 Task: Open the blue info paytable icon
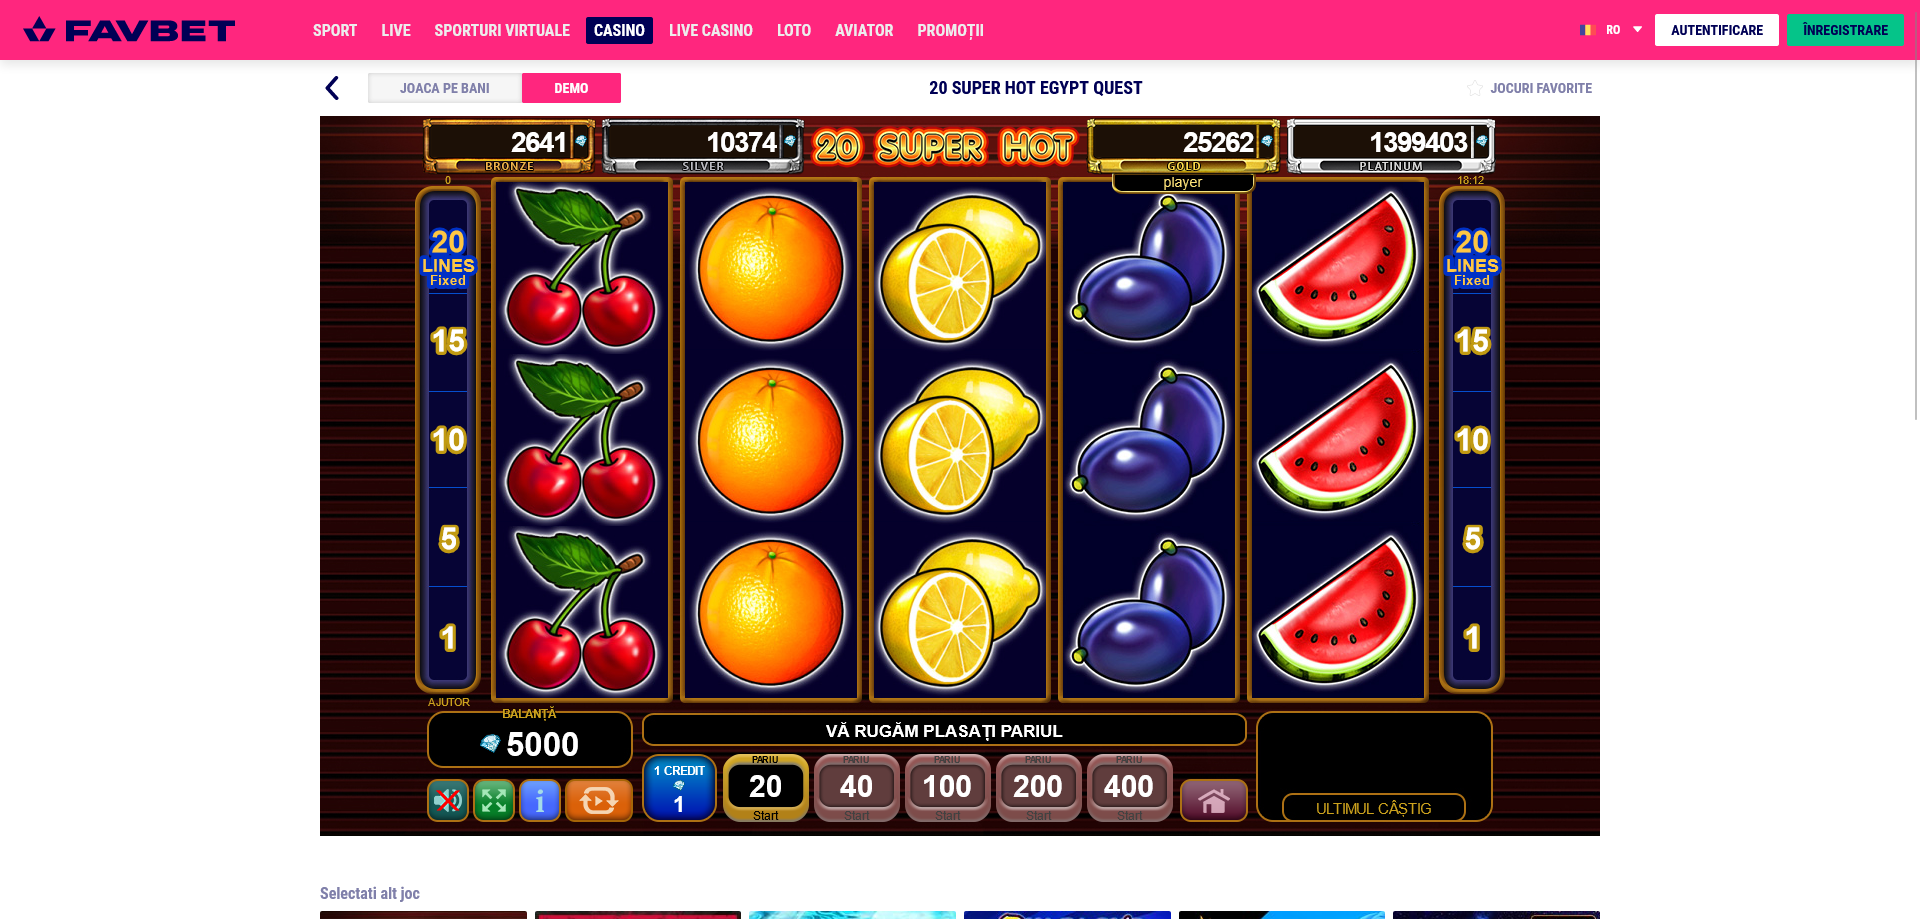tap(540, 800)
